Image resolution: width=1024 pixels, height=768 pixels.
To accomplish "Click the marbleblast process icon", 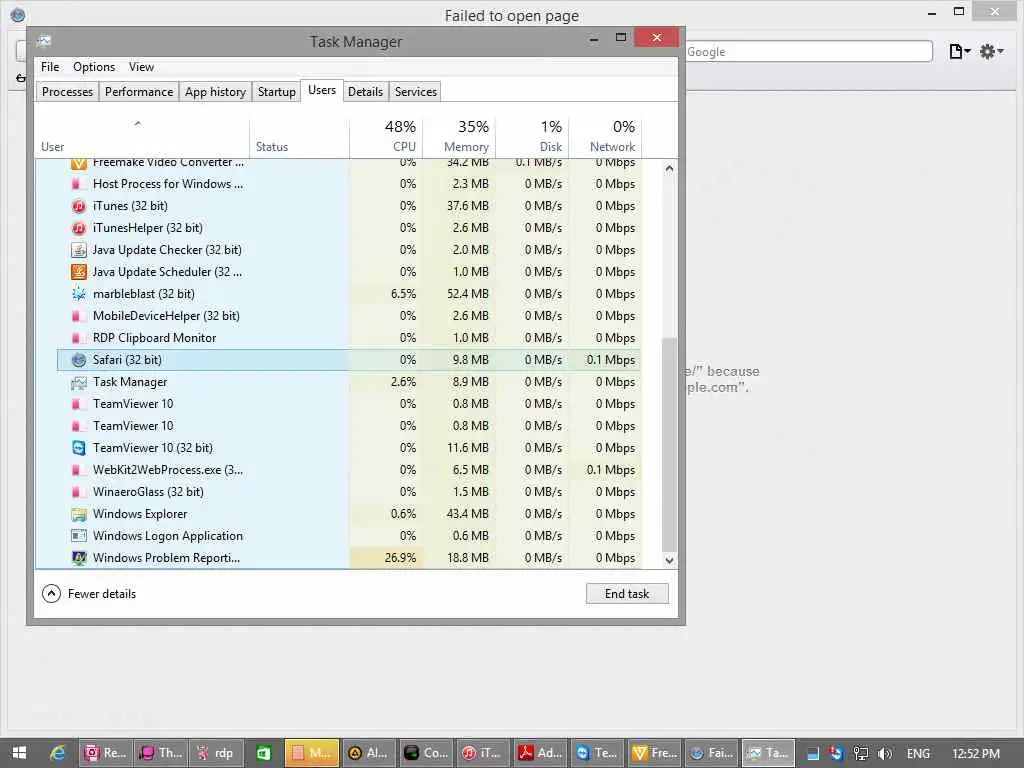I will point(78,294).
